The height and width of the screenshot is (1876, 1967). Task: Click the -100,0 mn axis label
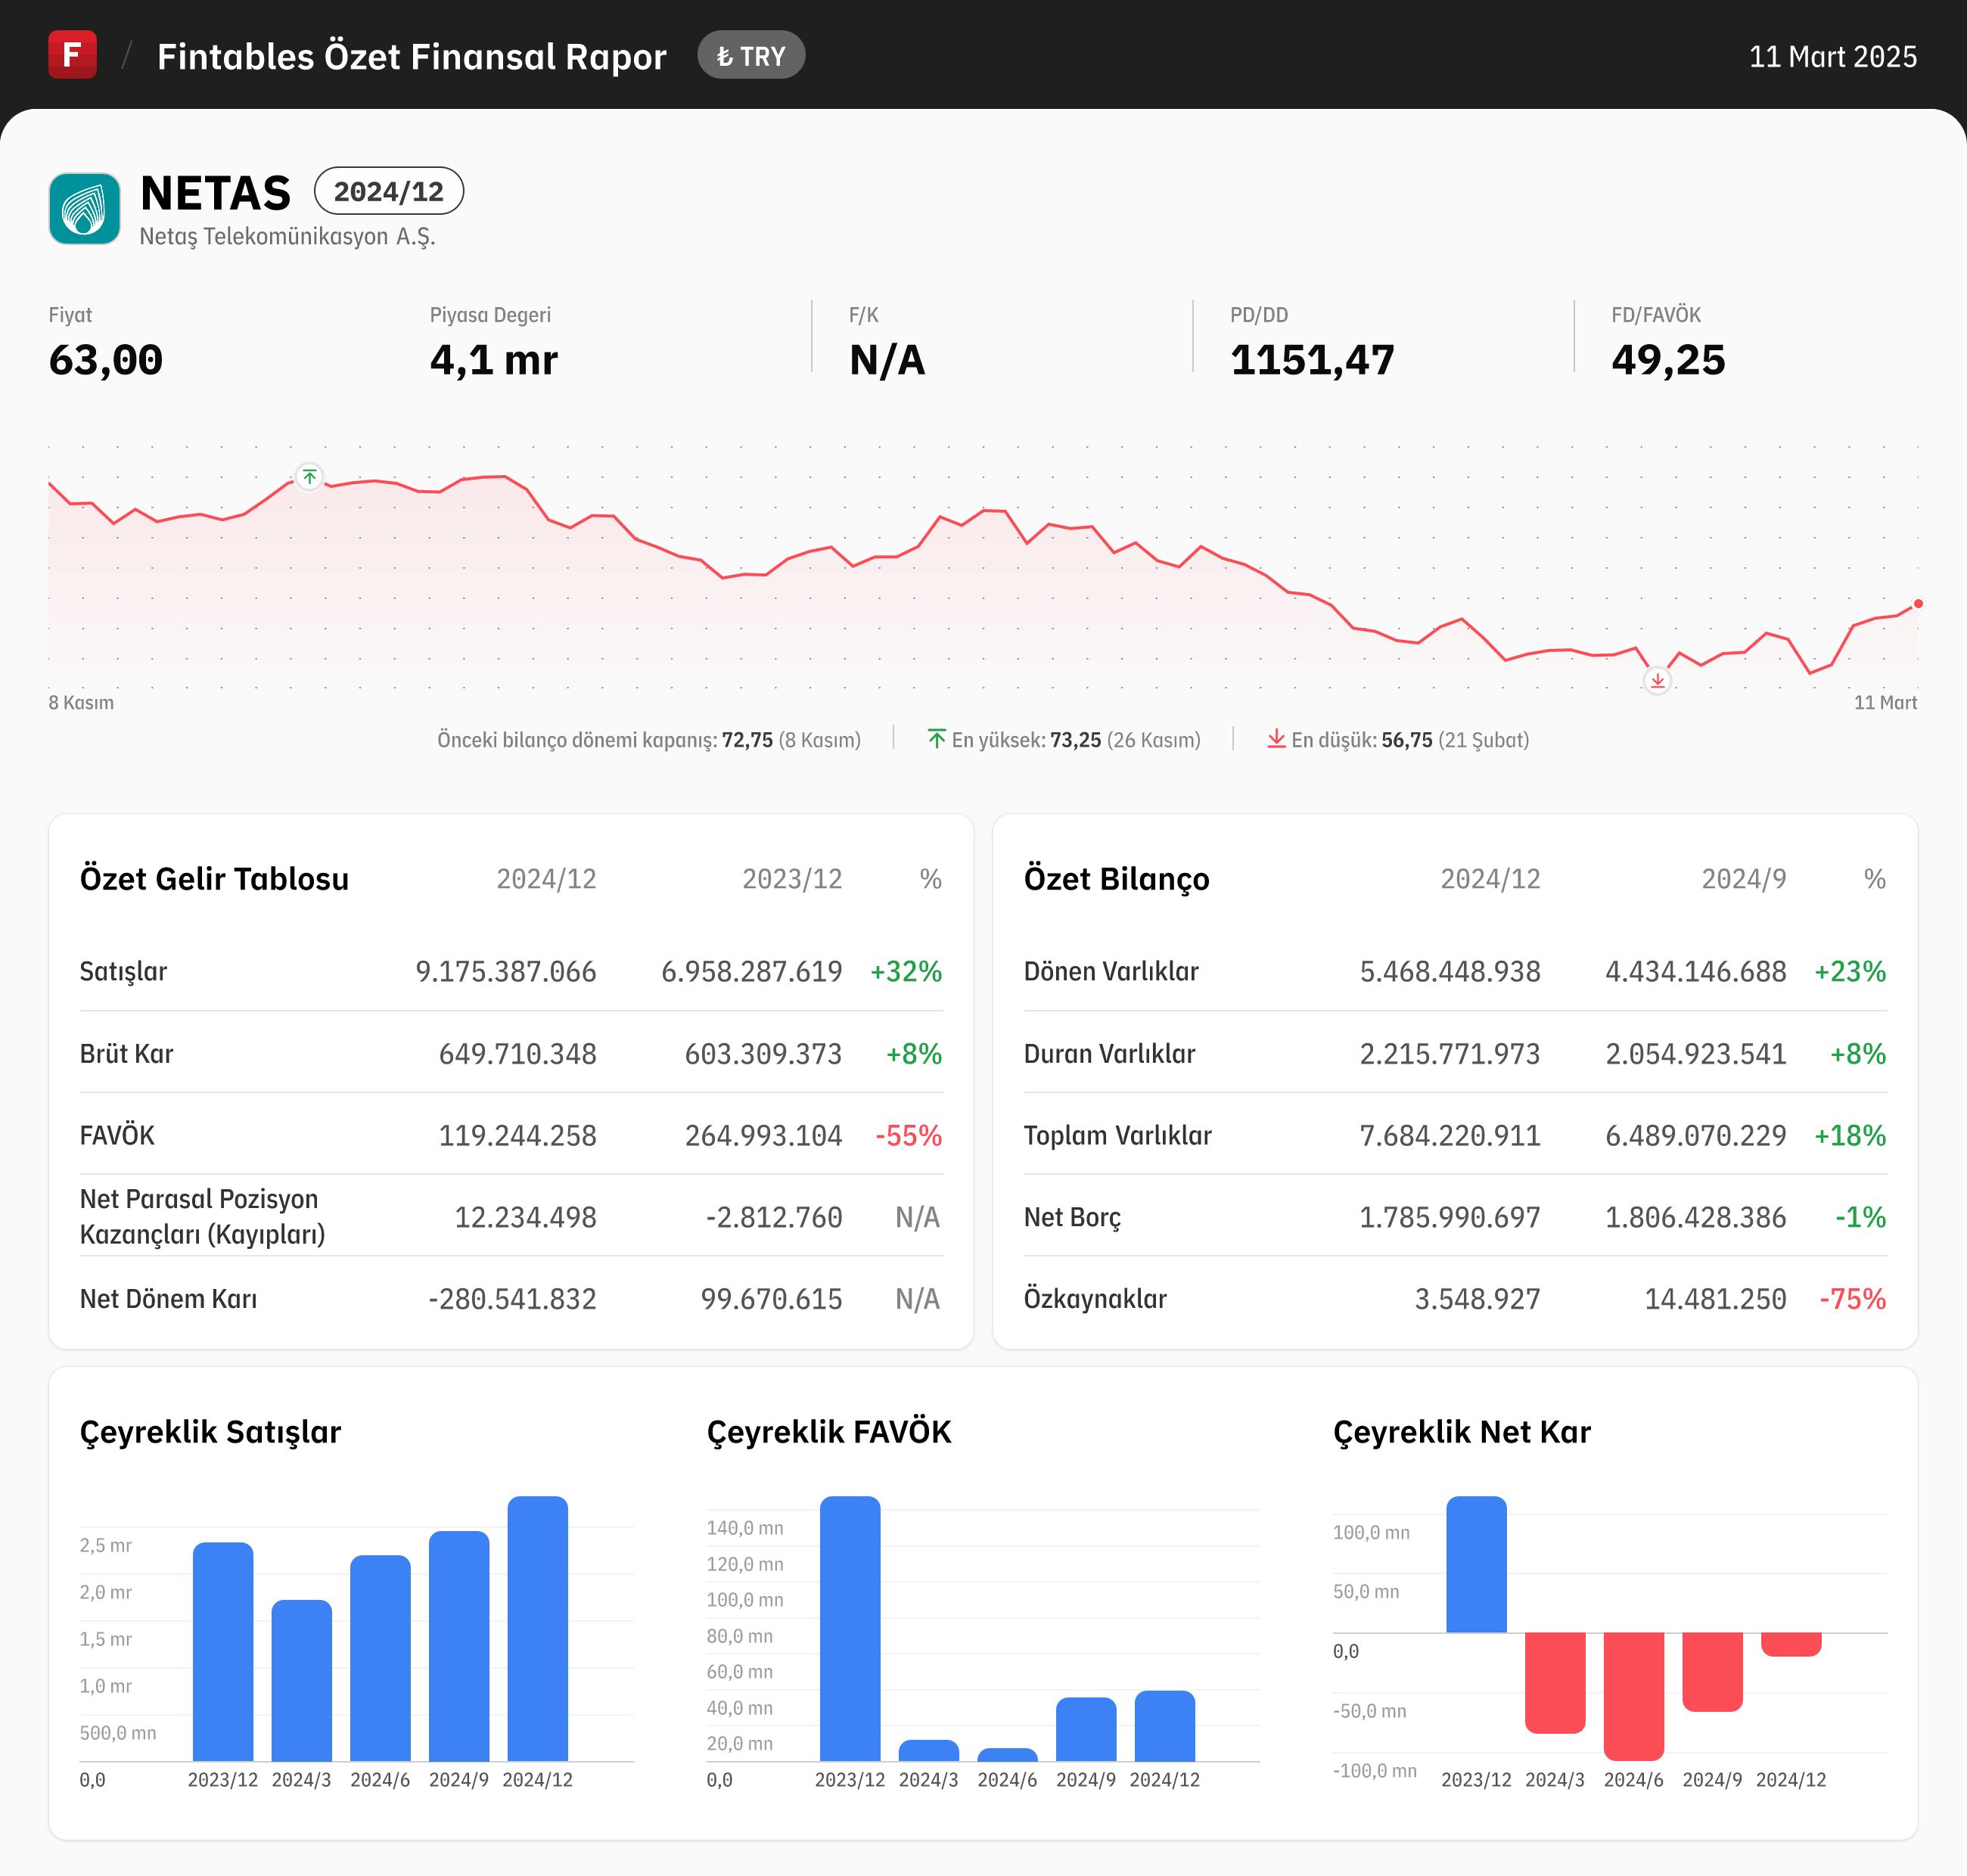point(1375,1771)
